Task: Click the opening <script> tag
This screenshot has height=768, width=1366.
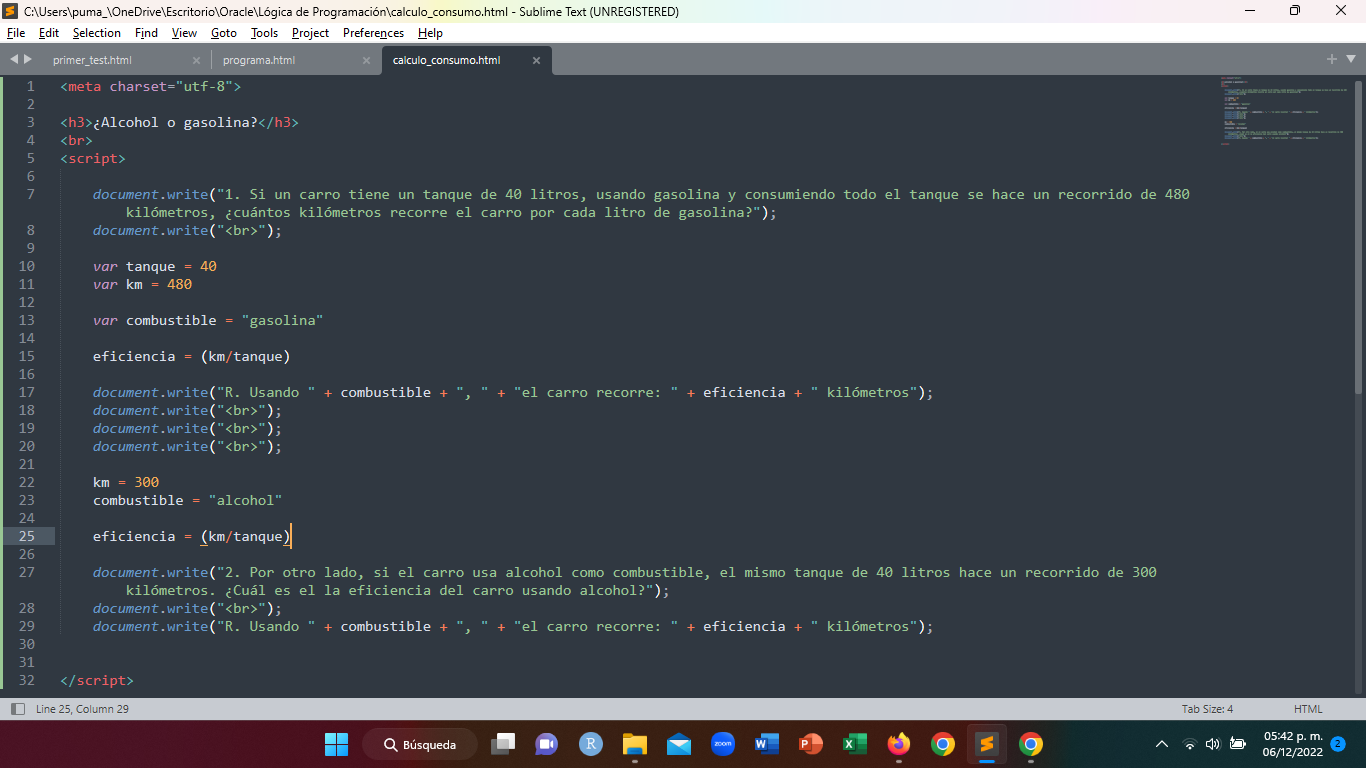Action: click(x=93, y=158)
